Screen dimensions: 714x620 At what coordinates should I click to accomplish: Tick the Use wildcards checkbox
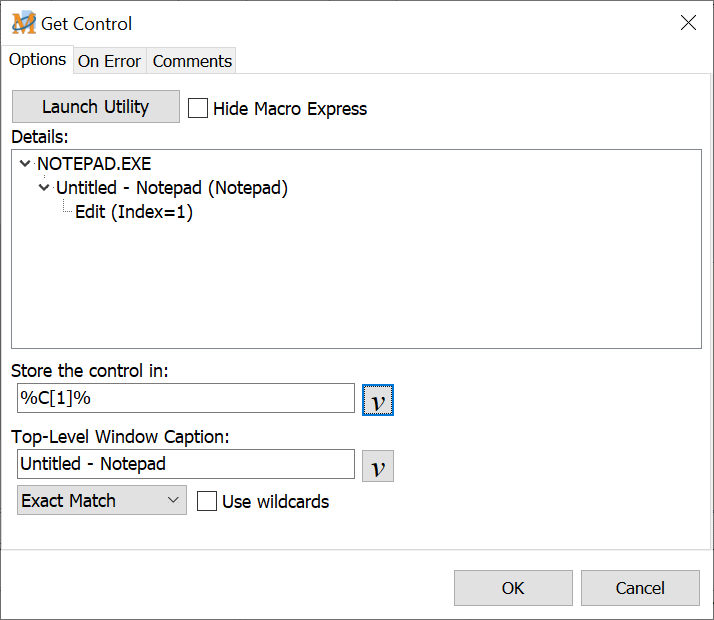(207, 501)
